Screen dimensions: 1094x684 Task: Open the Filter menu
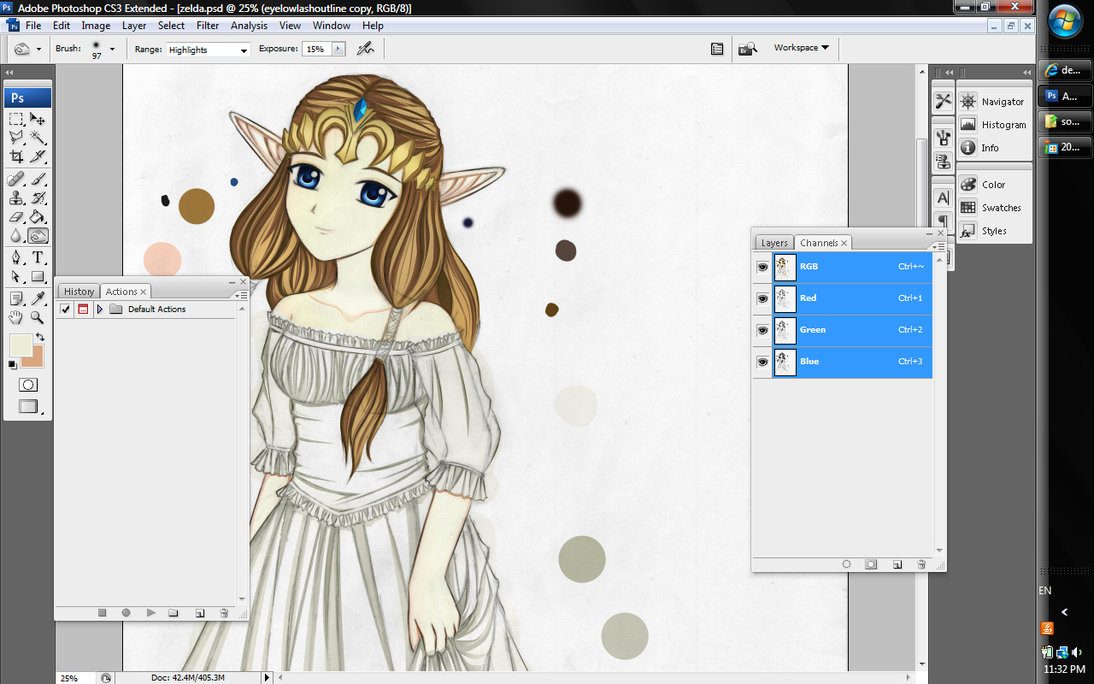click(207, 25)
